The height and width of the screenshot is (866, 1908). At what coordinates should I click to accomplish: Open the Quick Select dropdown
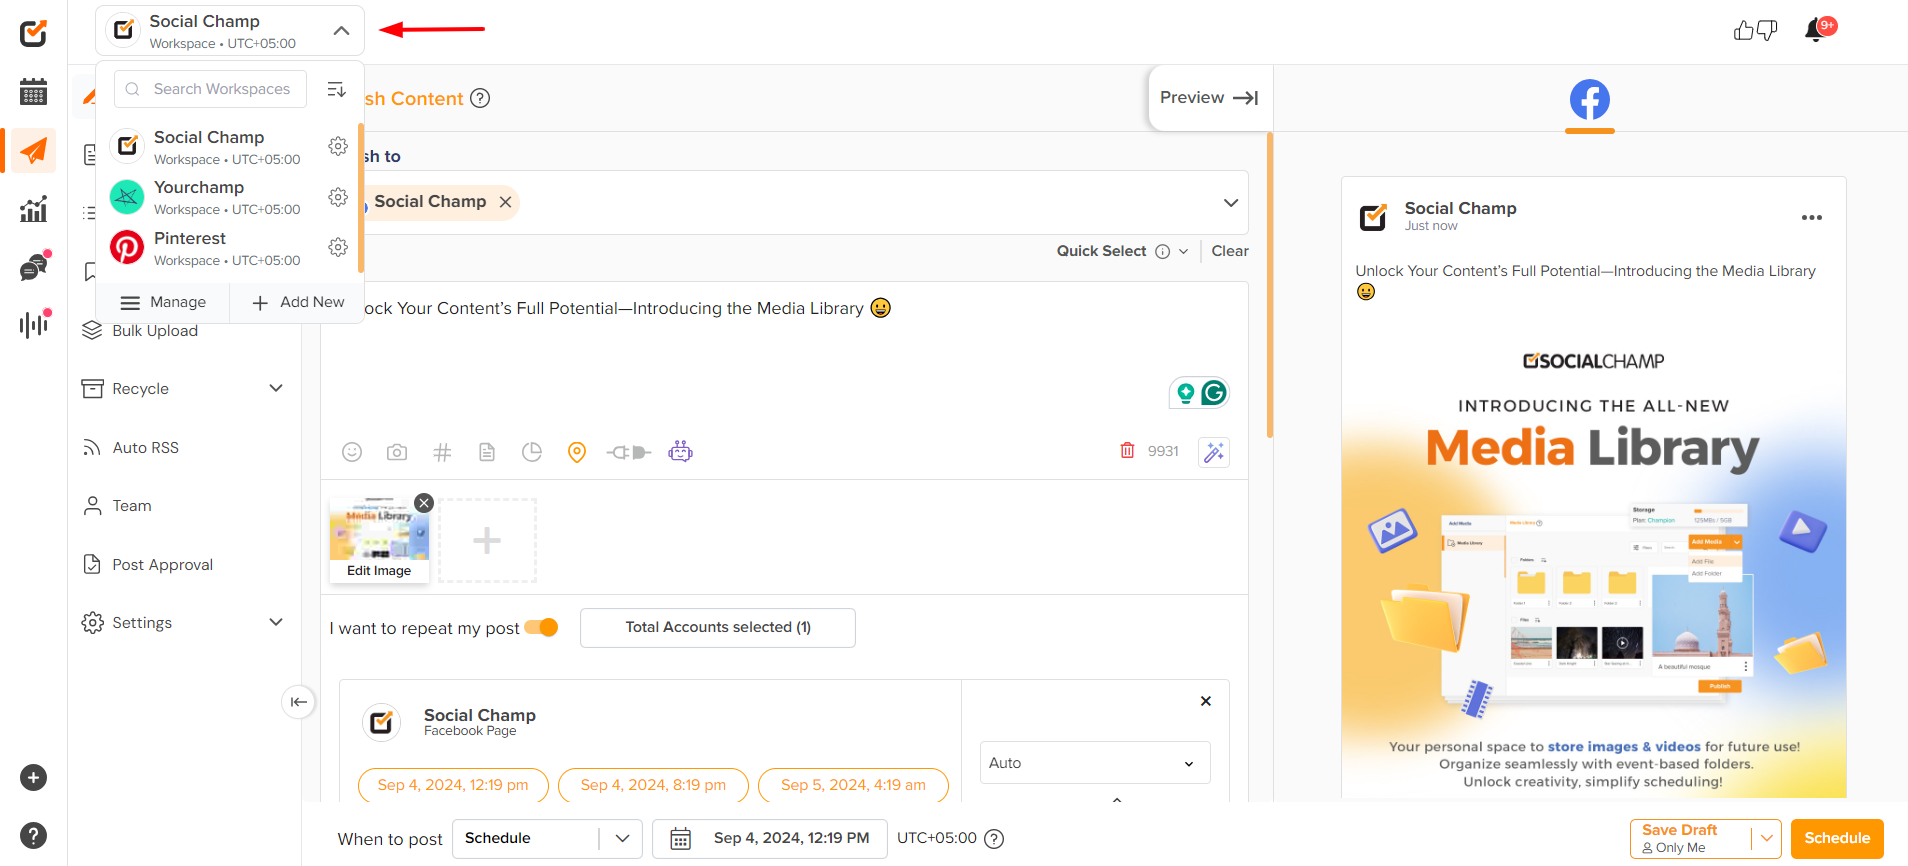(1122, 251)
